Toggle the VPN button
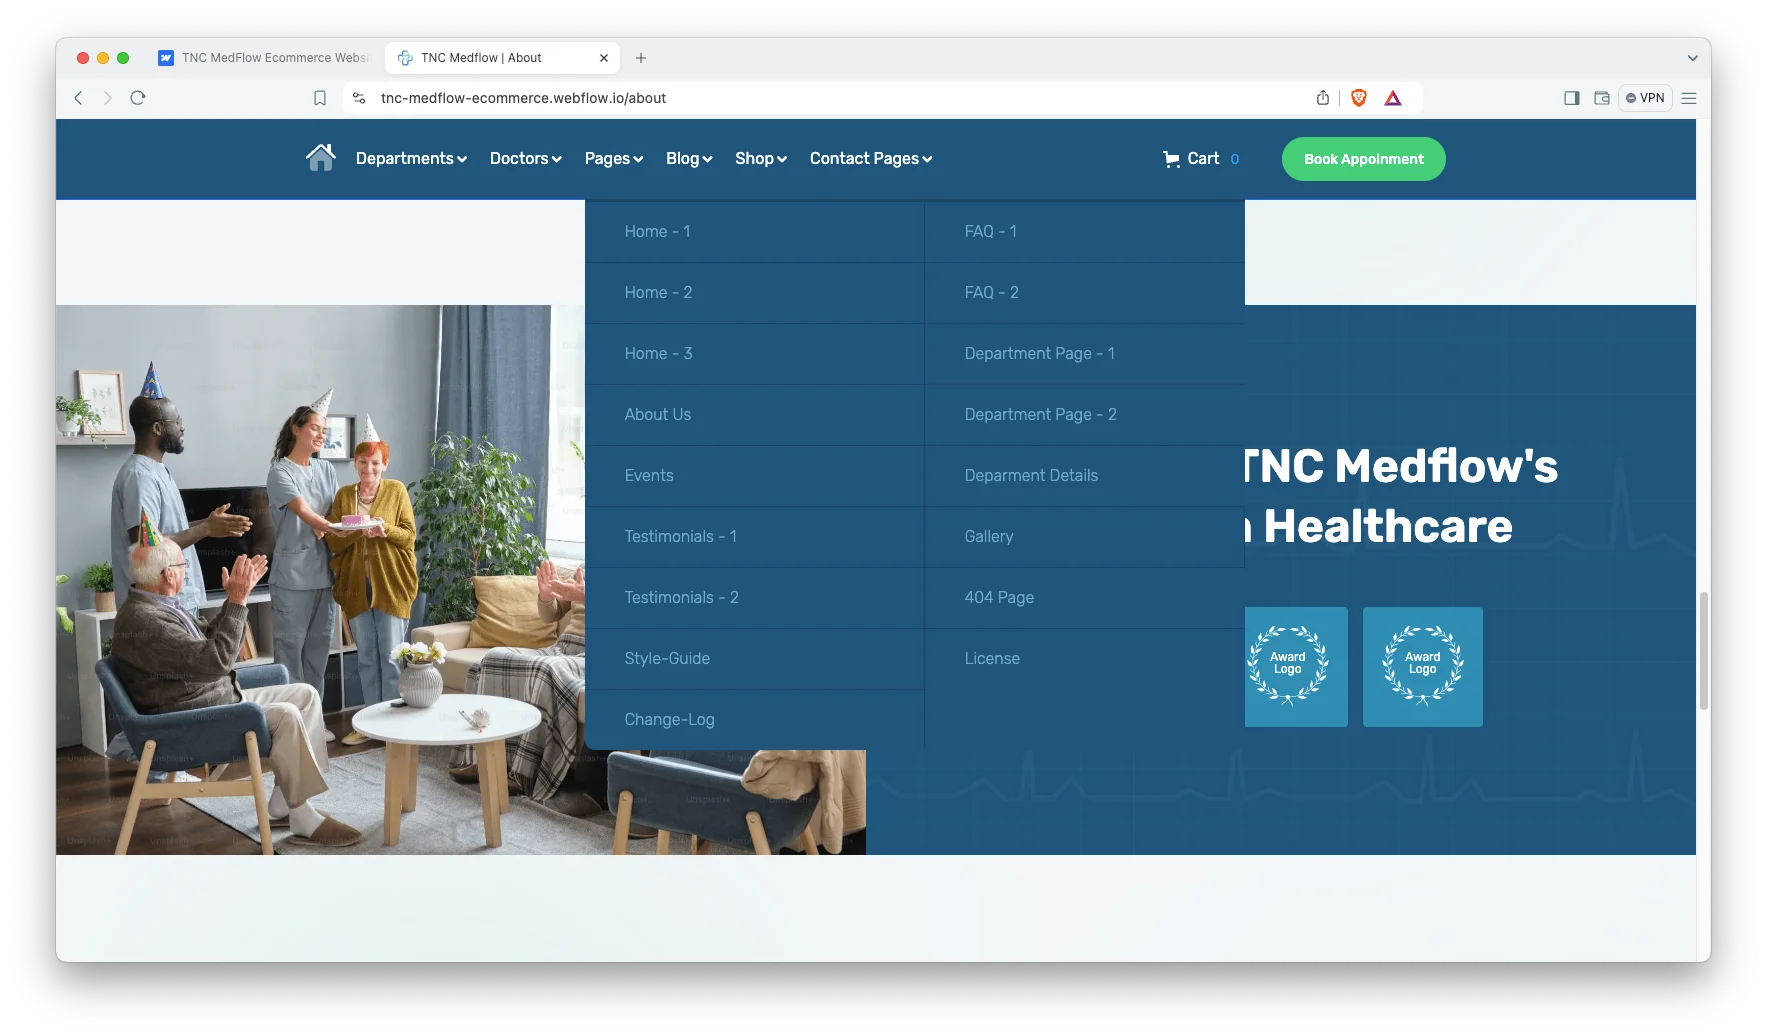The height and width of the screenshot is (1036, 1767). click(1645, 98)
